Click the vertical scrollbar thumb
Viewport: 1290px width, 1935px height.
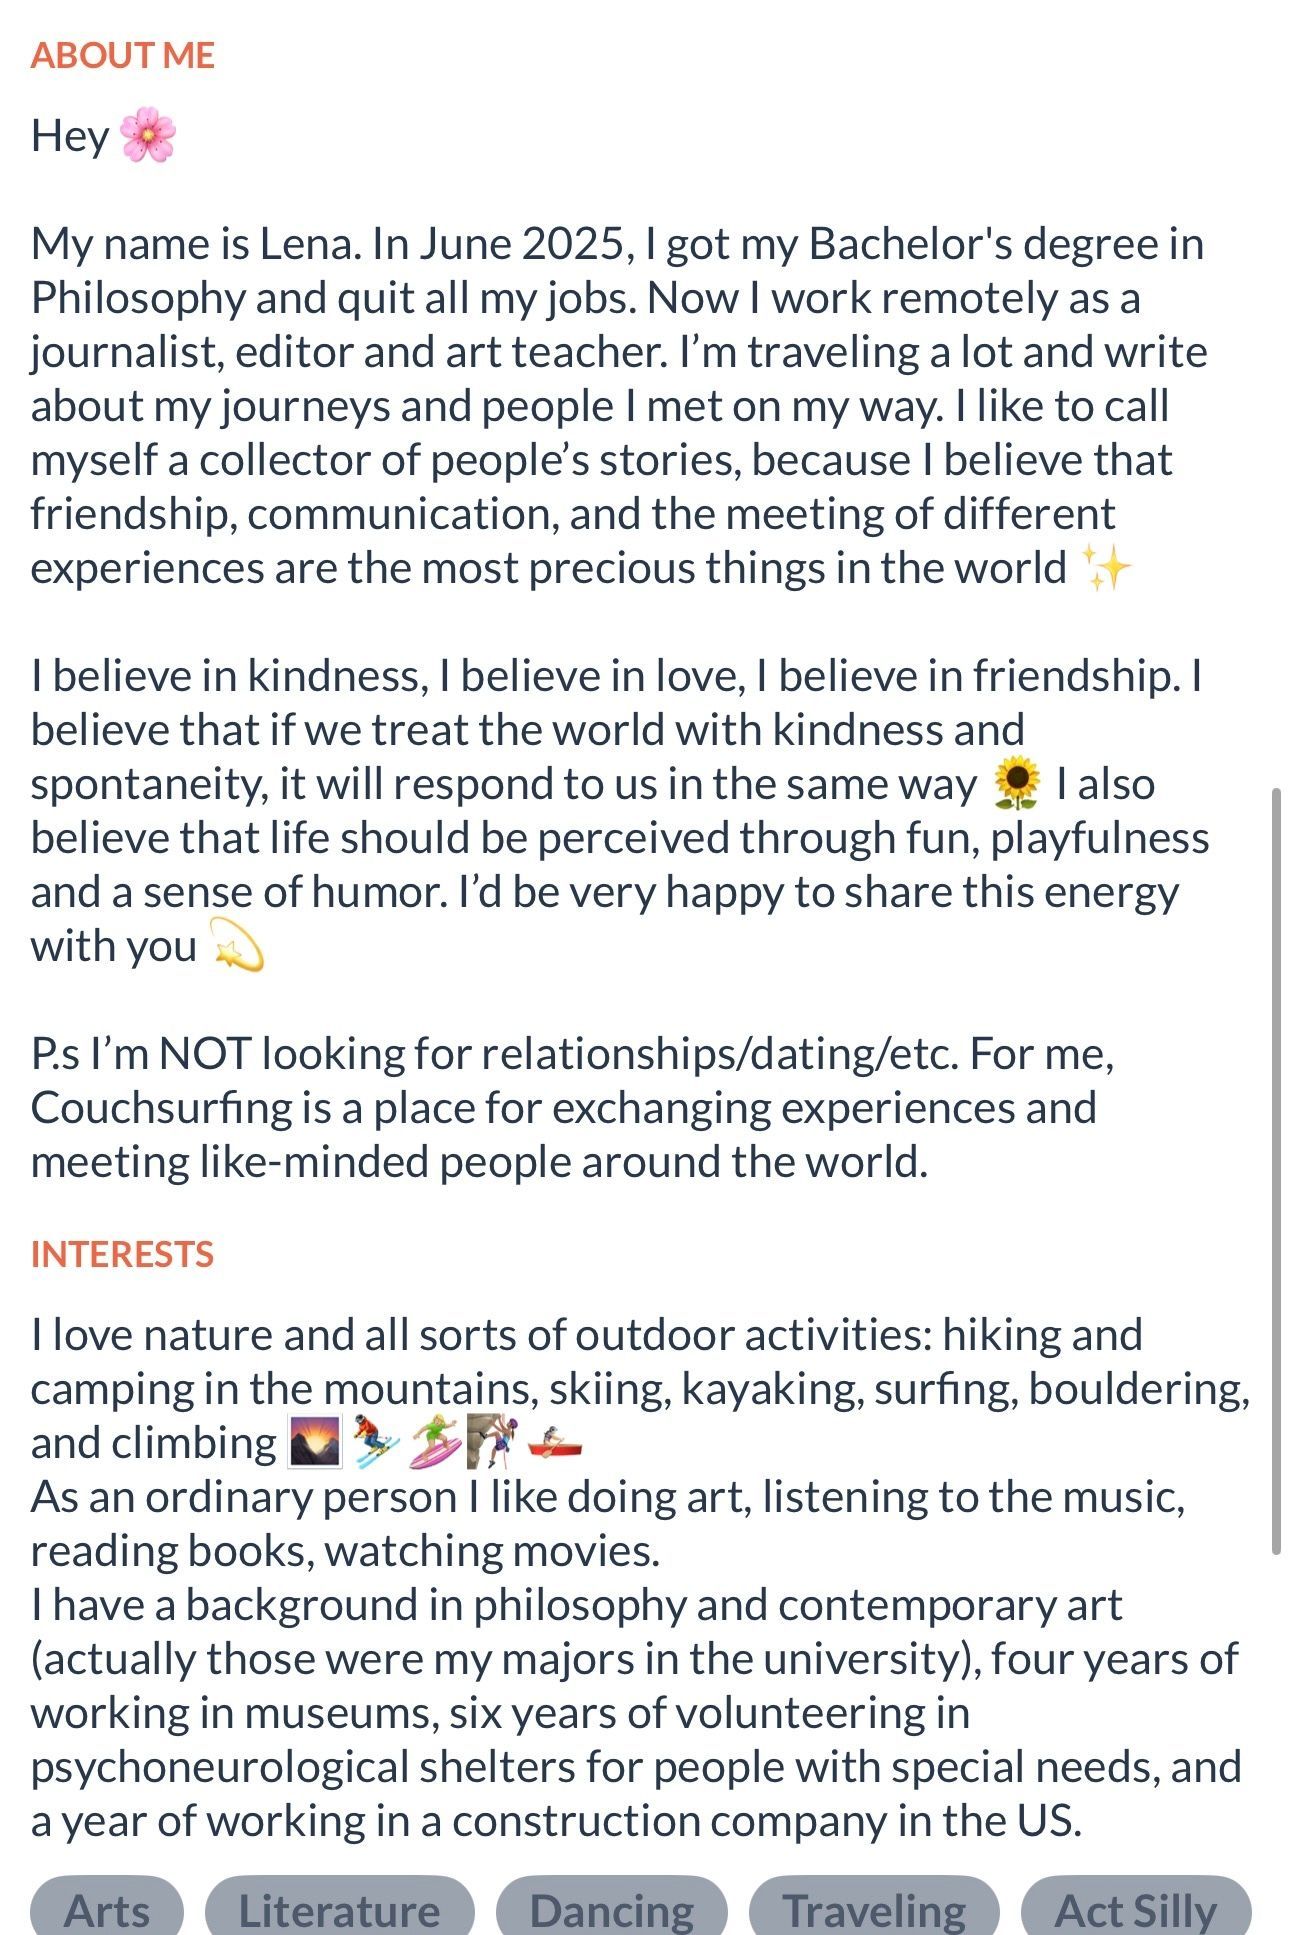[1276, 1170]
